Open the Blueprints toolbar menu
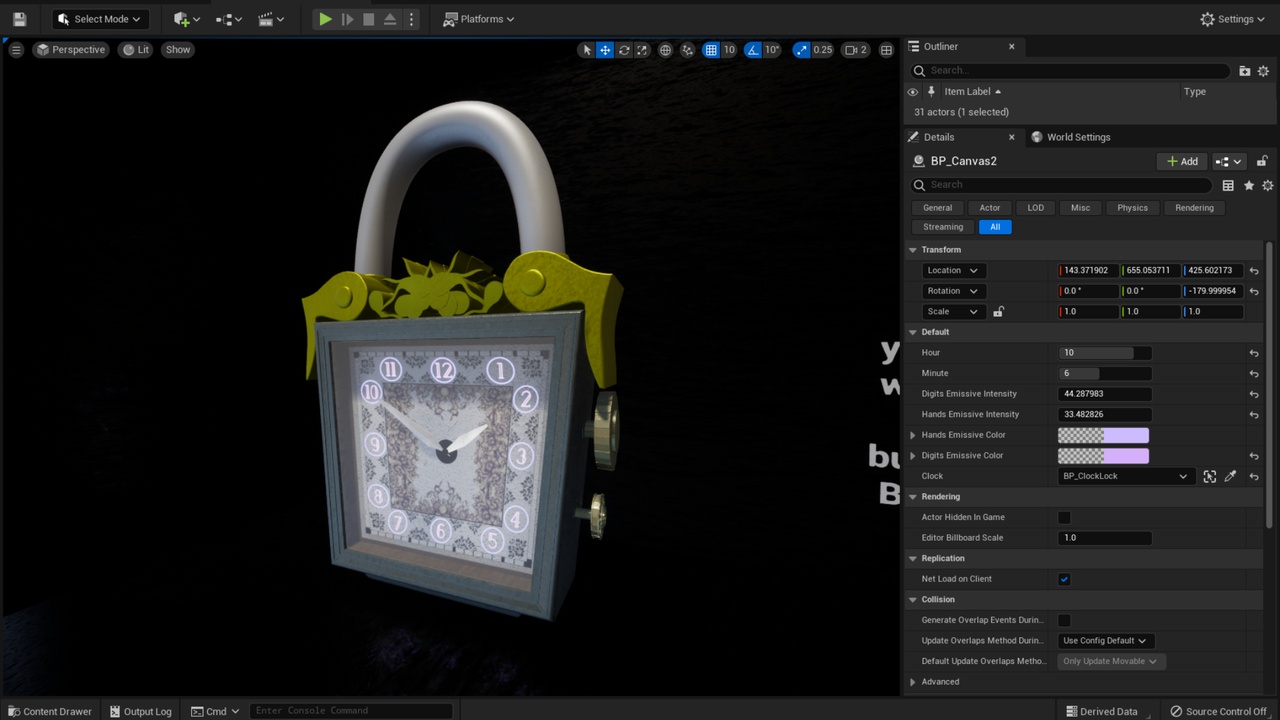The width and height of the screenshot is (1280, 720). pos(229,19)
